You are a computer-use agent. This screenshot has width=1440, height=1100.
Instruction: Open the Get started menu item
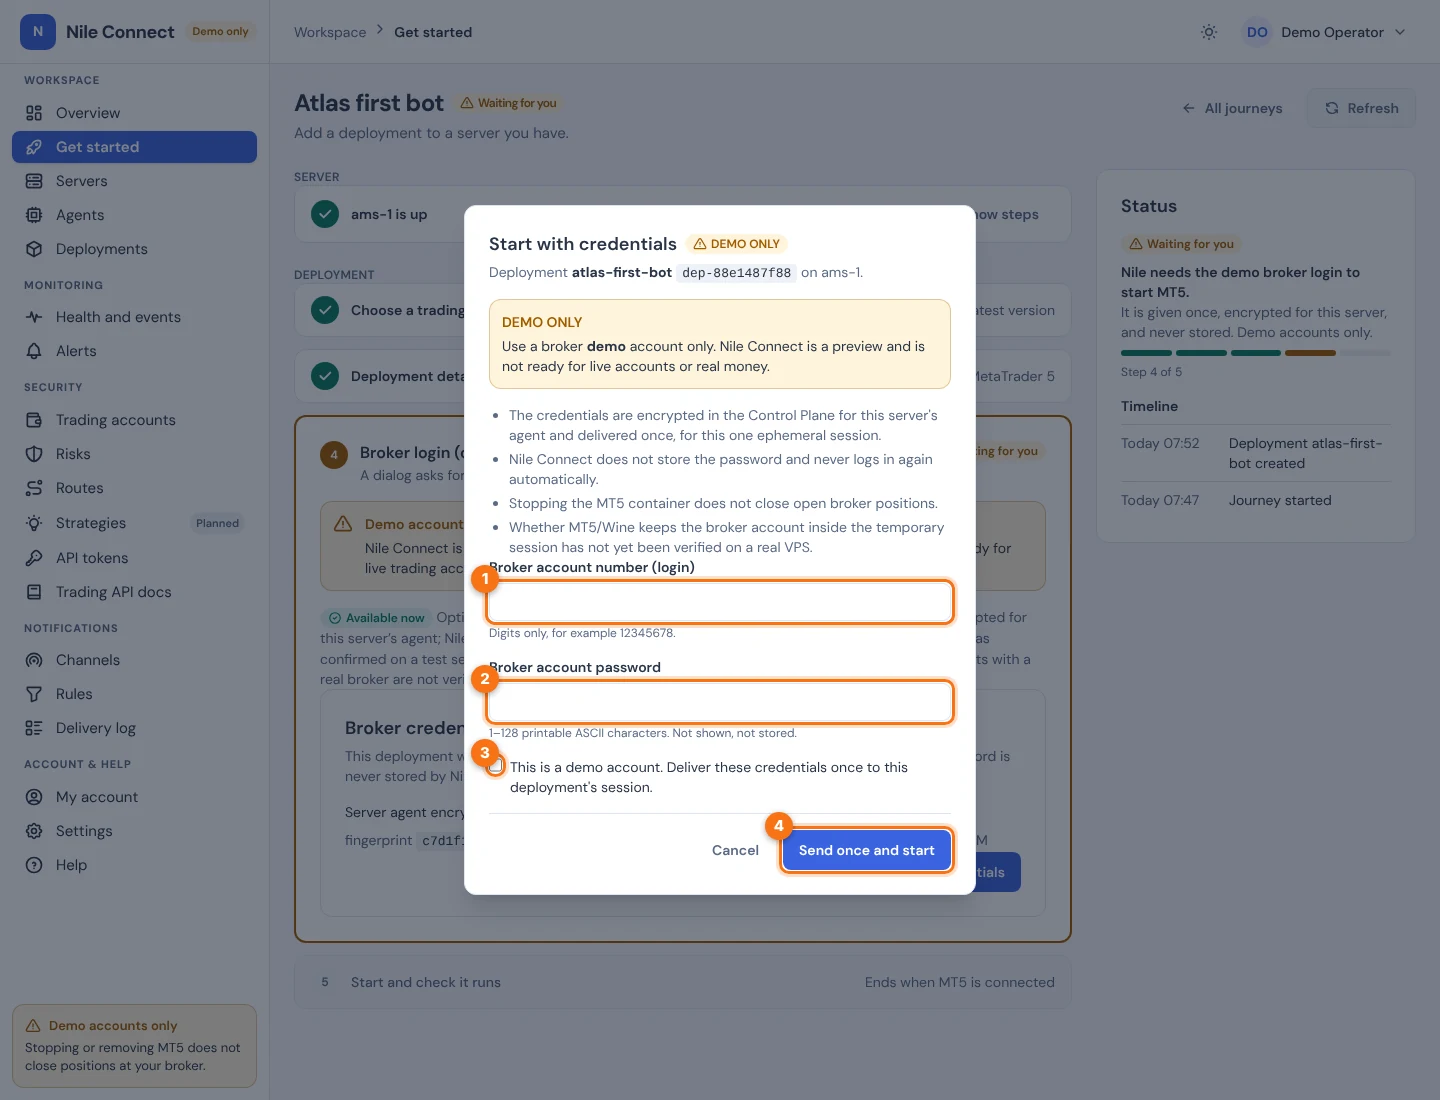pyautogui.click(x=134, y=147)
